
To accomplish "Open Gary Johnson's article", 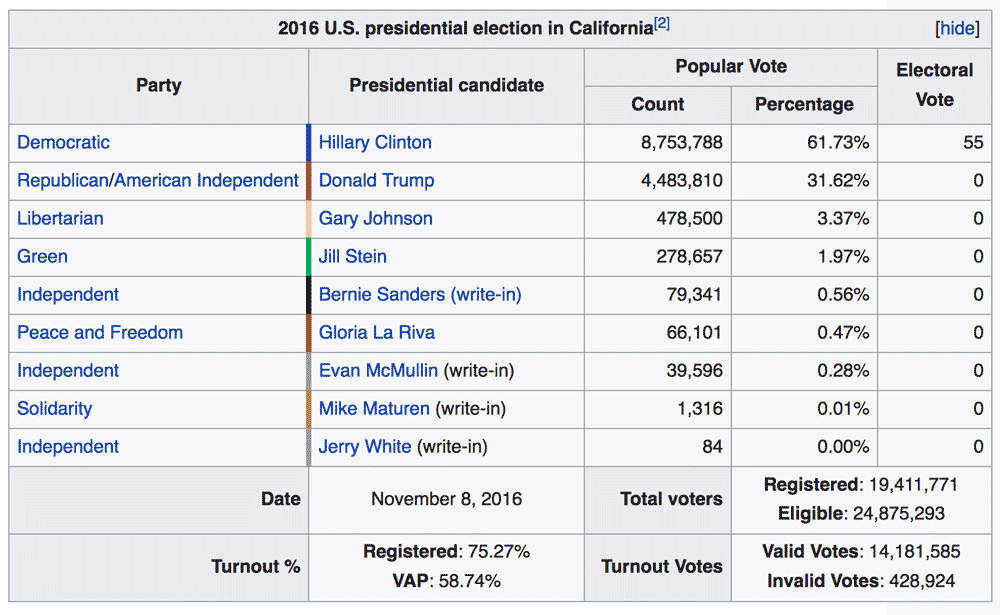I will 375,219.
